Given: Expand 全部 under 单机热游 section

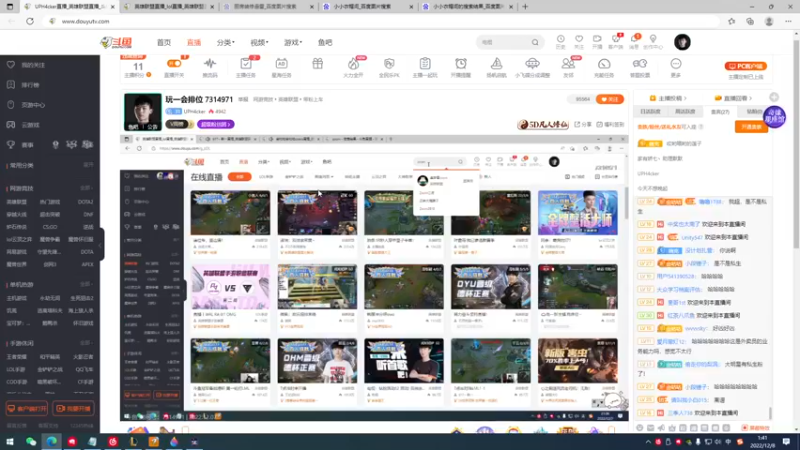Looking at the screenshot, I should [87, 284].
